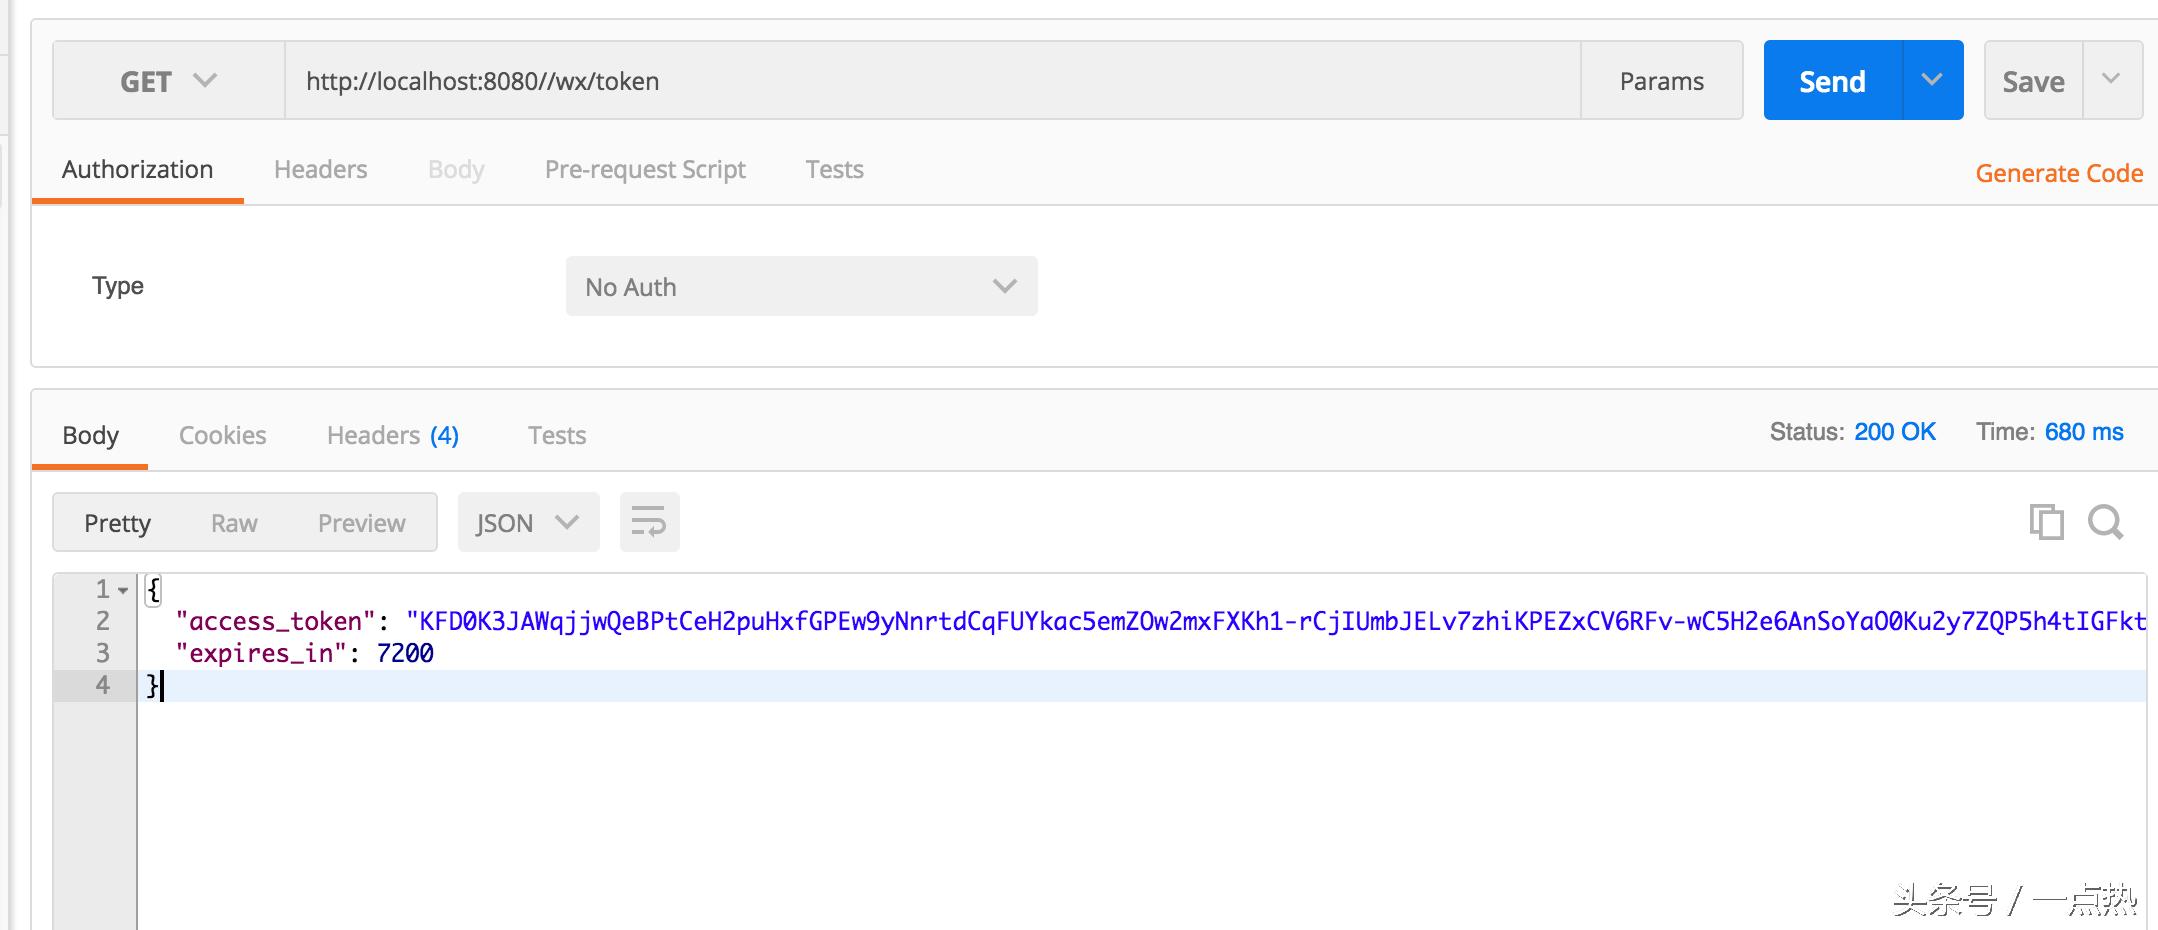Open the Params editor

1661,81
